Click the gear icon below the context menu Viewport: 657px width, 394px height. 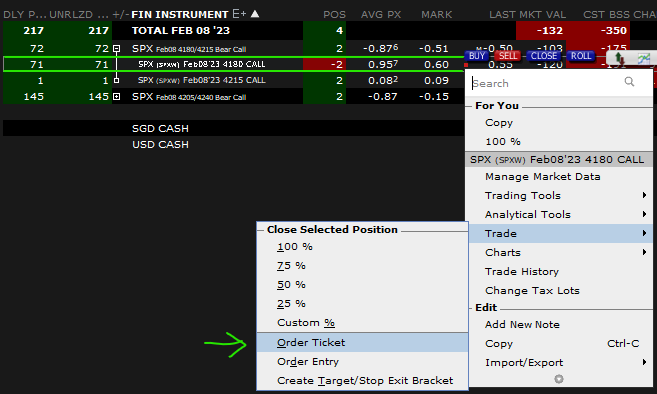coord(559,379)
